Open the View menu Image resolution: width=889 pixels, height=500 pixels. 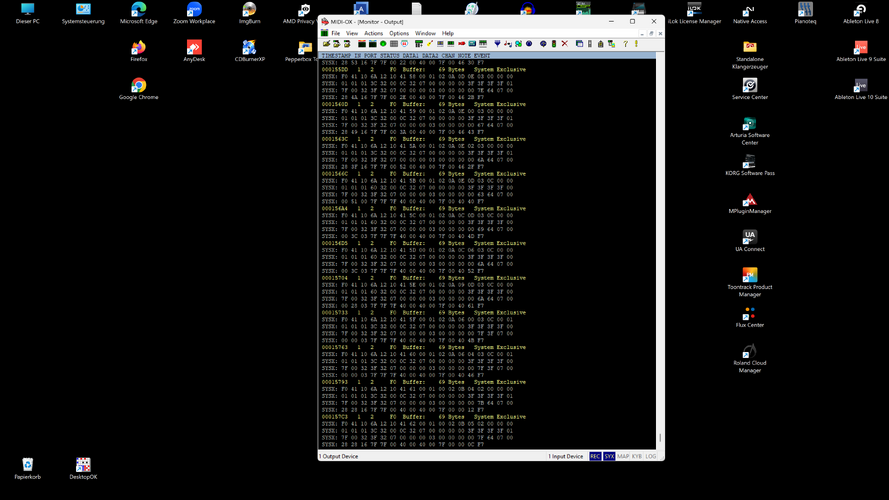click(x=352, y=33)
